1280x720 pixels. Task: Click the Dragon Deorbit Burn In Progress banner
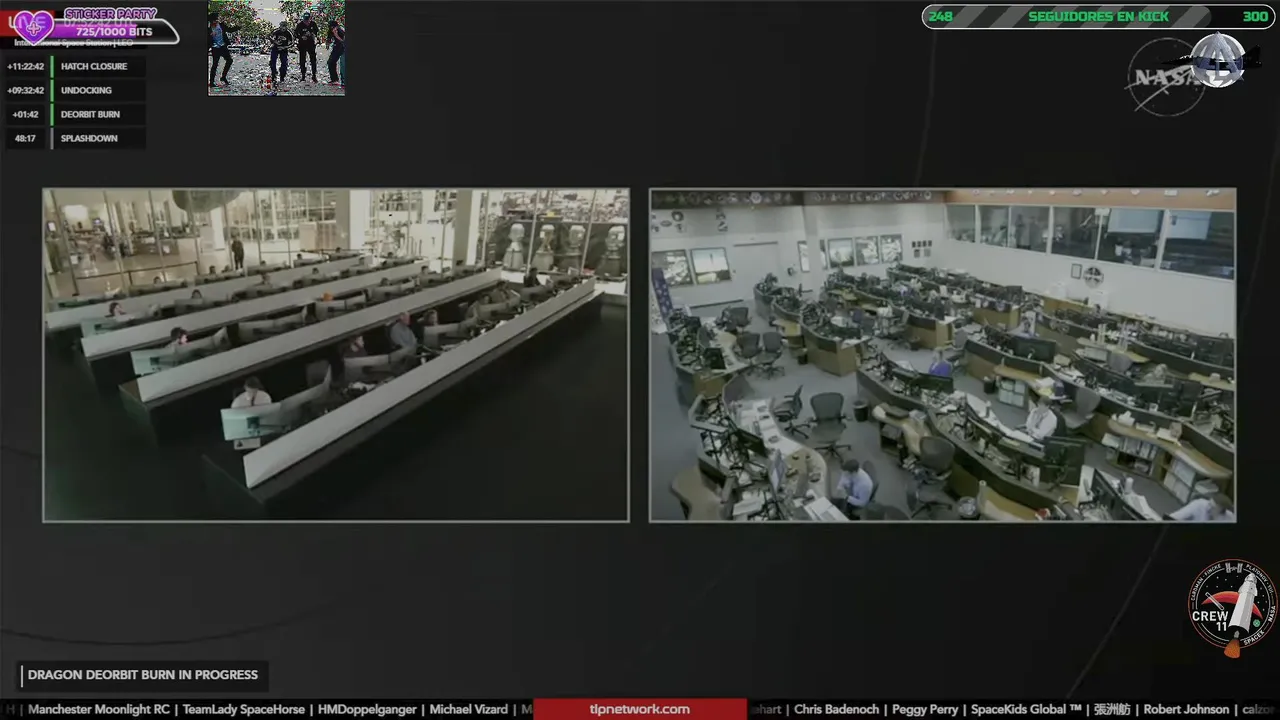click(143, 675)
